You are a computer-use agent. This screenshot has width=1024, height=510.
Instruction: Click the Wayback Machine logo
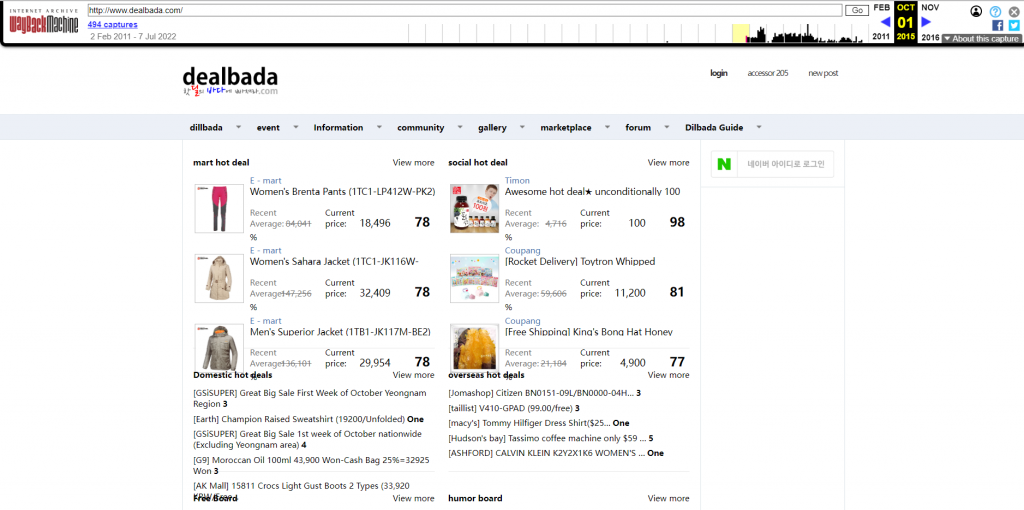[44, 22]
